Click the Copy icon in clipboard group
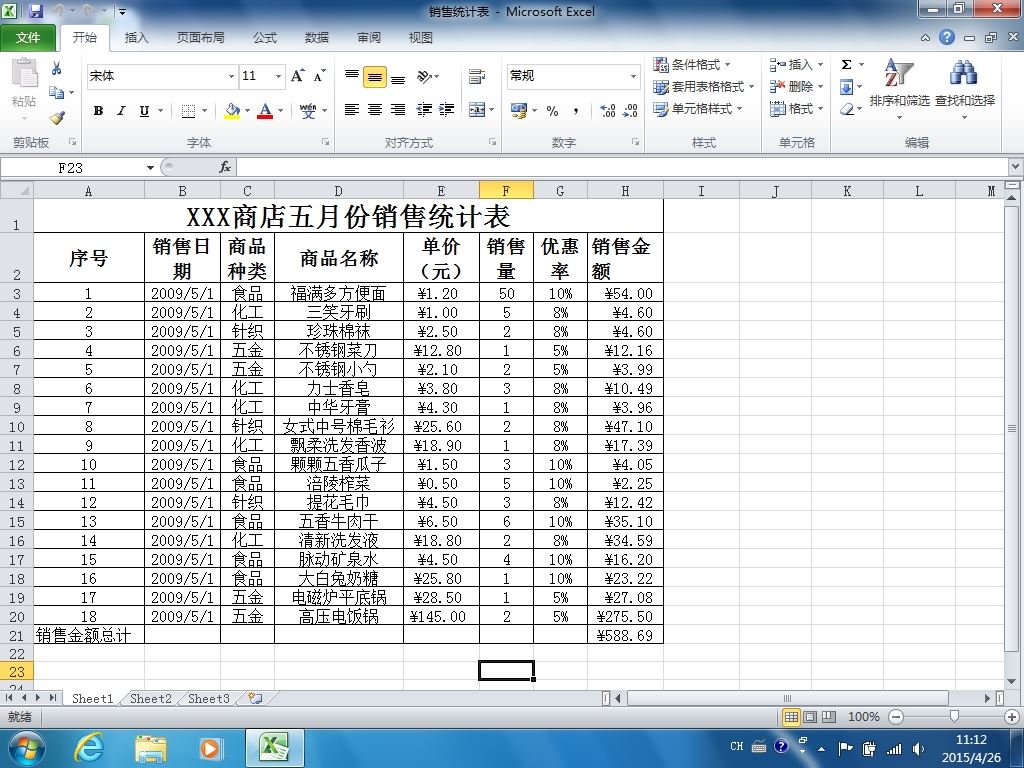The width and height of the screenshot is (1024, 768). [x=57, y=93]
